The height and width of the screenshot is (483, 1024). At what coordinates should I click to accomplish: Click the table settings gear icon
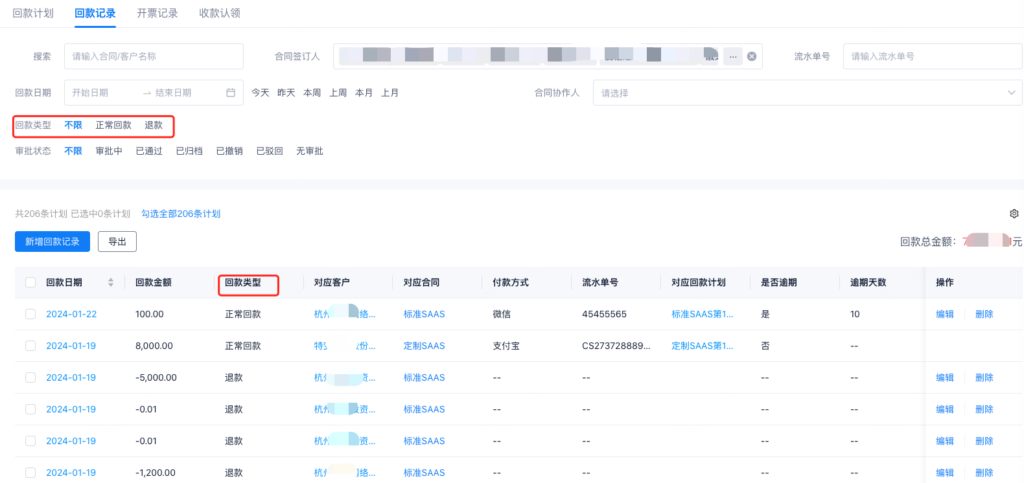pyautogui.click(x=1014, y=214)
